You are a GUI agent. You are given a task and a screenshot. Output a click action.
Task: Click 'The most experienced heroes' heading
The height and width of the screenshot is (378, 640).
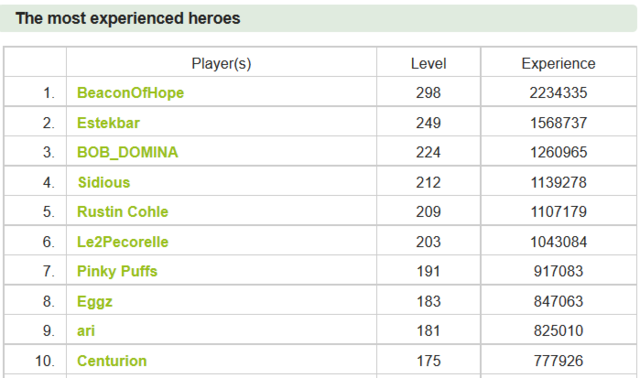pyautogui.click(x=128, y=18)
